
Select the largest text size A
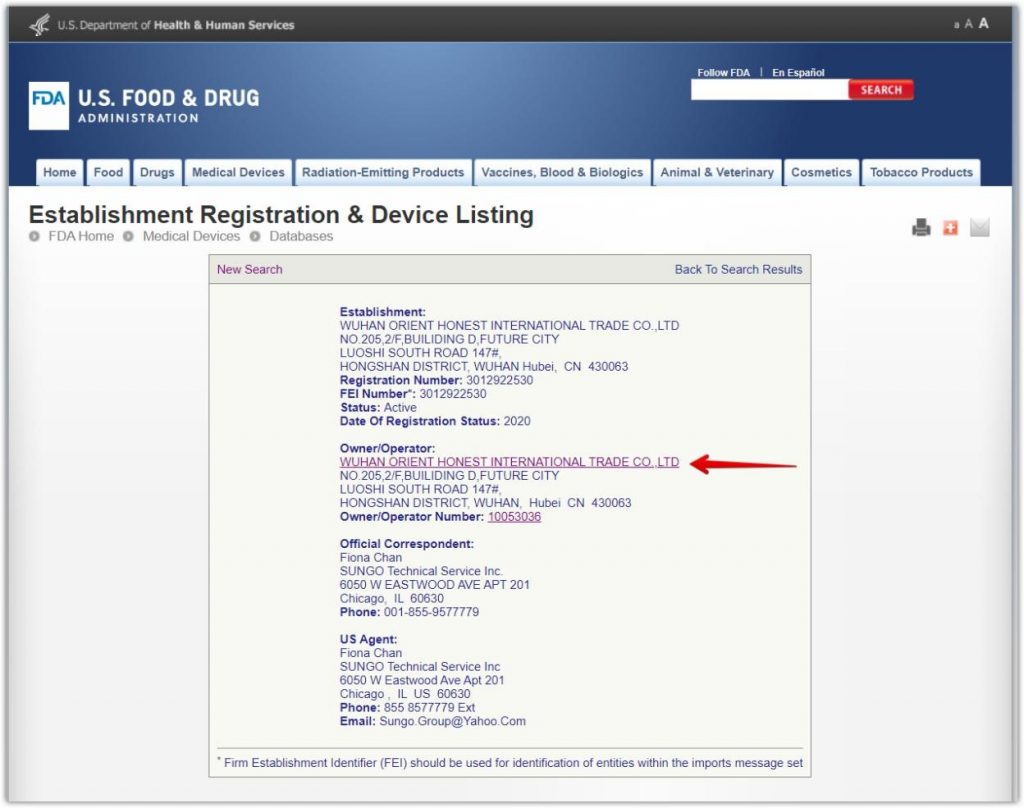tap(984, 24)
